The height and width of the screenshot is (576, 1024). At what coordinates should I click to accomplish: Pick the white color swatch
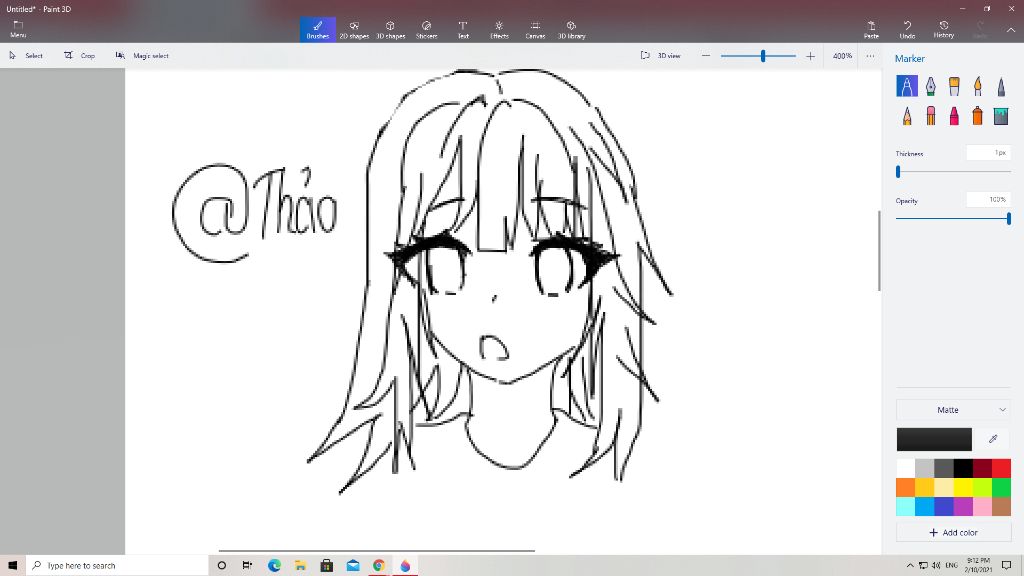point(905,468)
